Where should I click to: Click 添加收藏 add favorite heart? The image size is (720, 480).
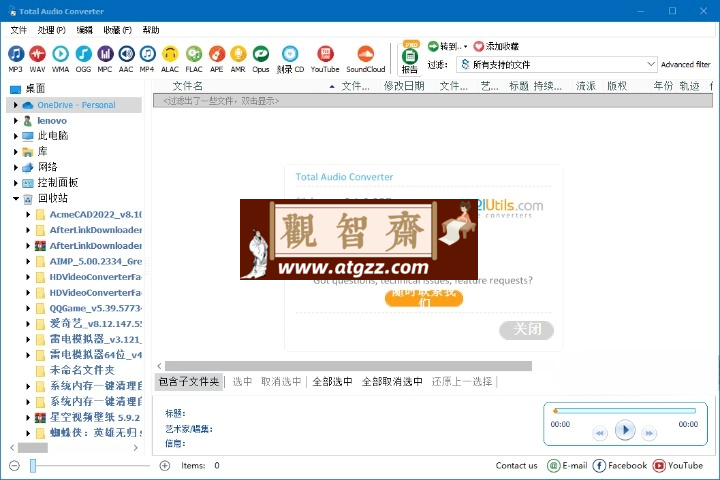pos(496,46)
